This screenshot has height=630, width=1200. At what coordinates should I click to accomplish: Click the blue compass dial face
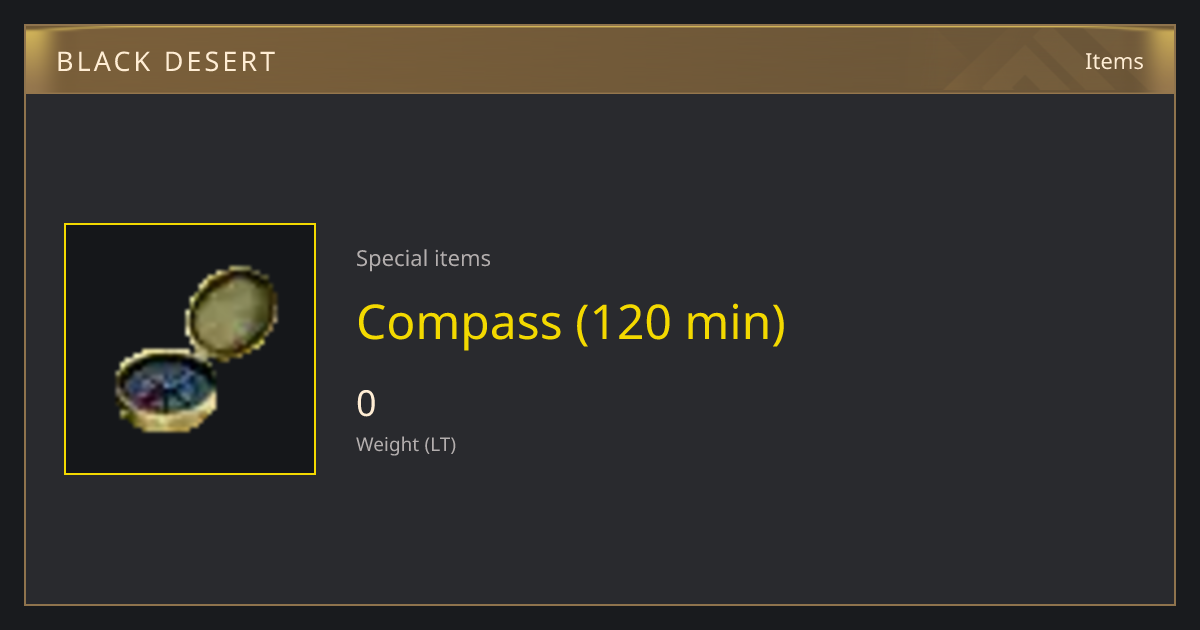coord(165,385)
